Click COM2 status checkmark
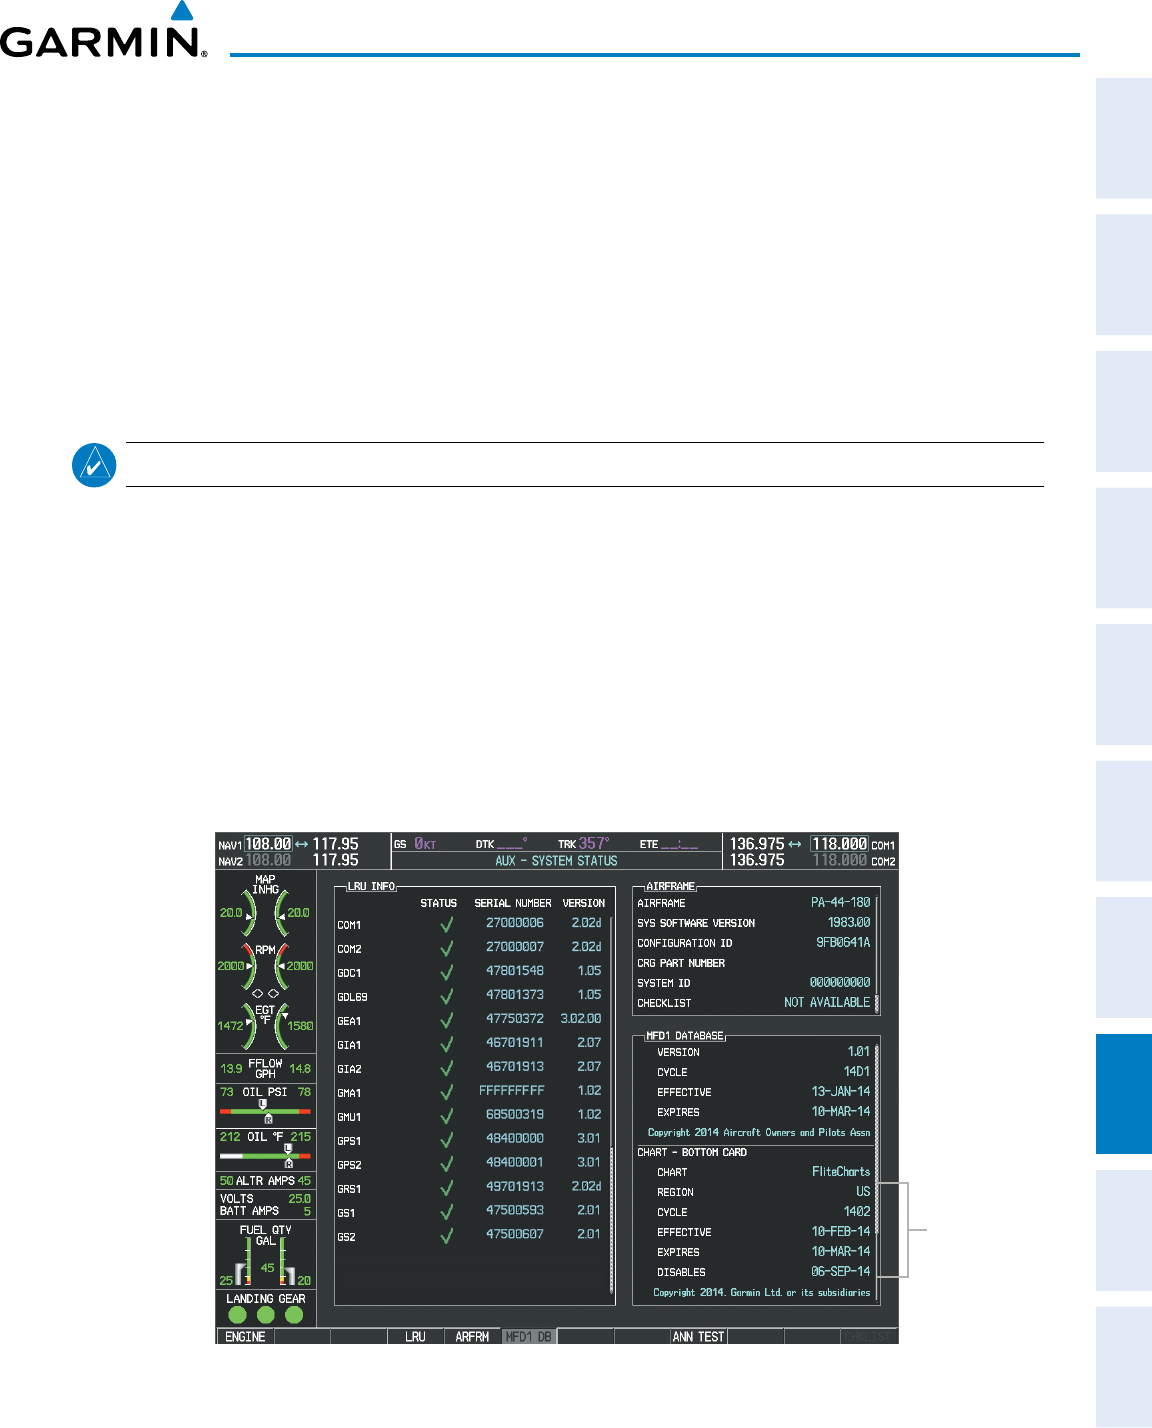This screenshot has height=1428, width=1152. coord(446,948)
